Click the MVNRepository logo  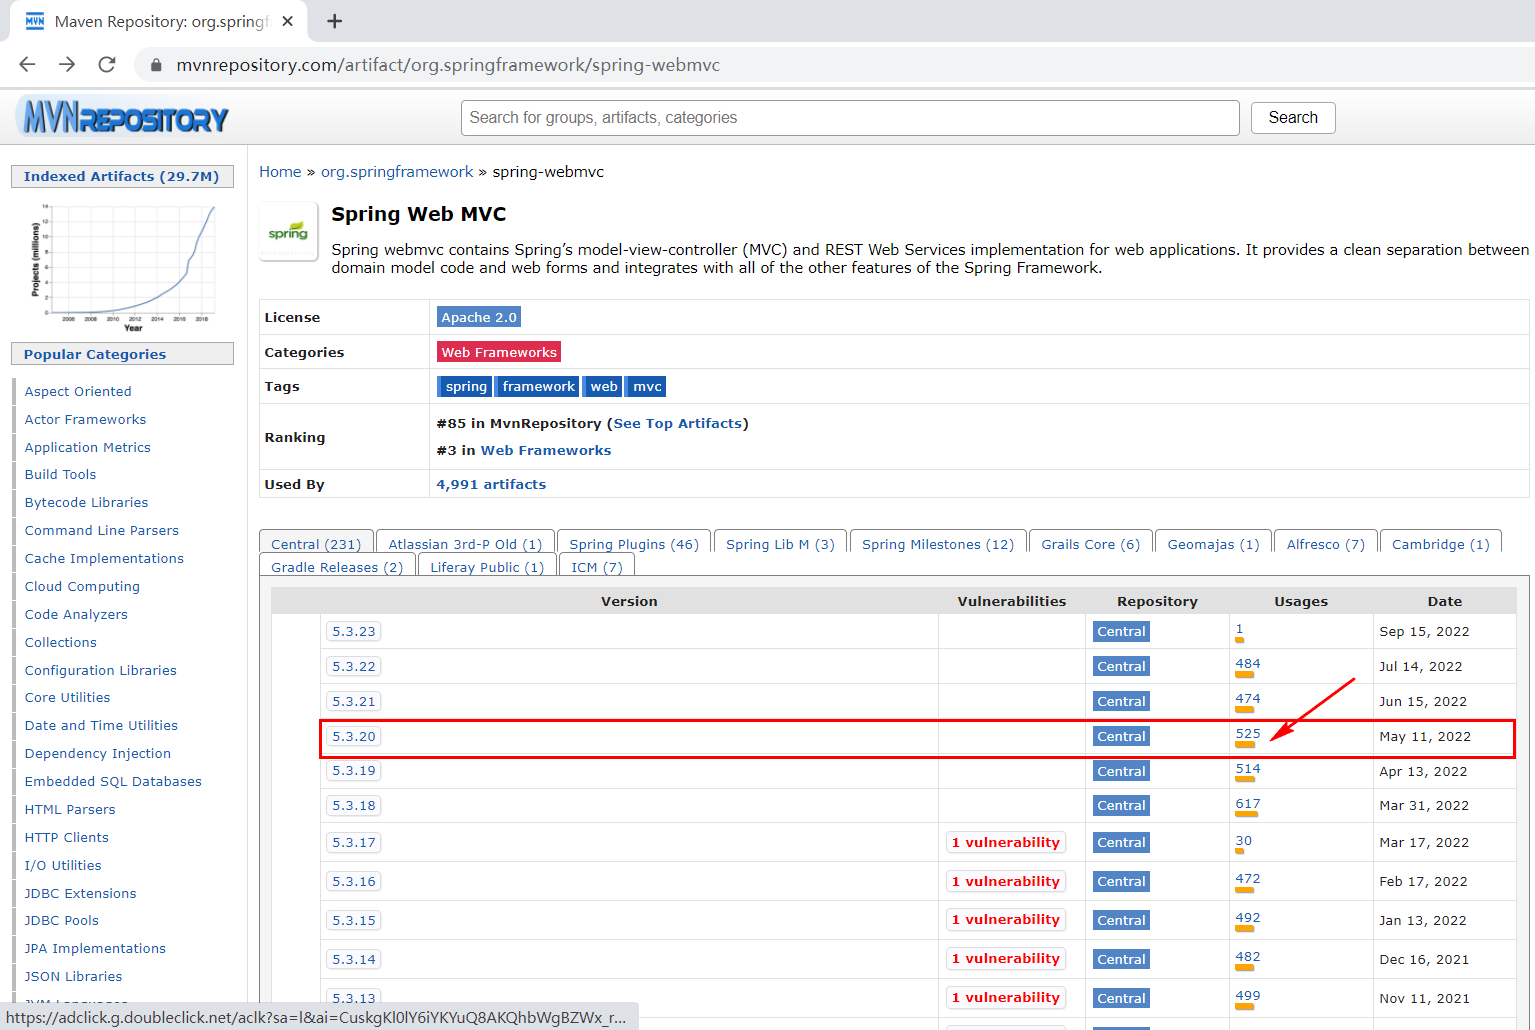tap(124, 118)
